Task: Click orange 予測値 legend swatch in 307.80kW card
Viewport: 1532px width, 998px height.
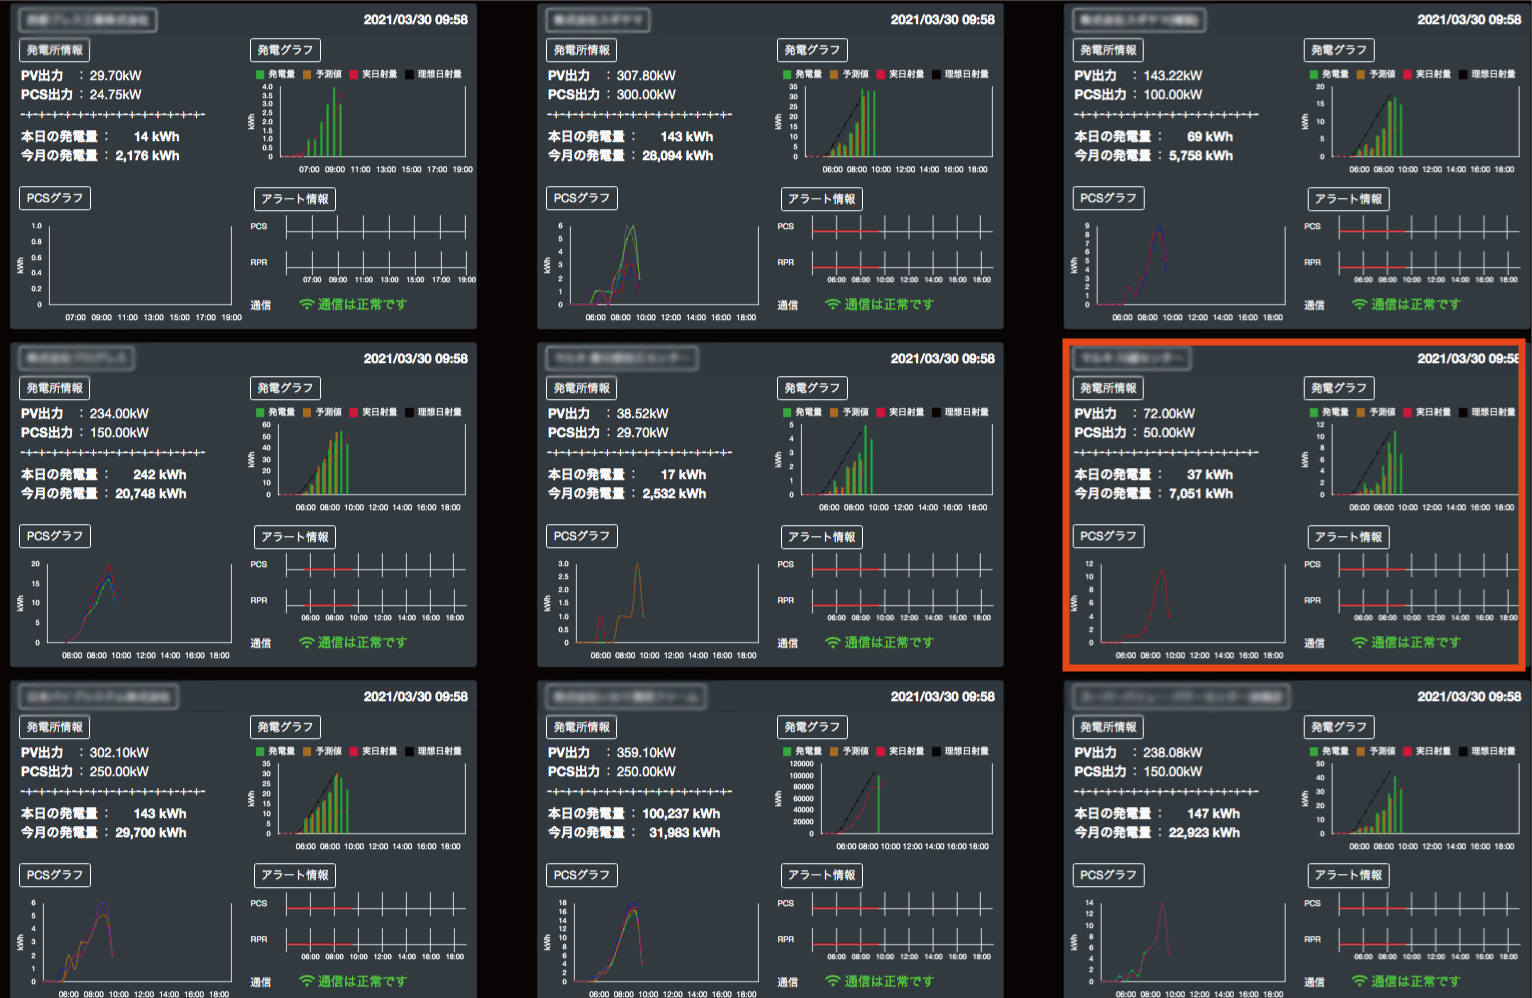Action: click(834, 74)
